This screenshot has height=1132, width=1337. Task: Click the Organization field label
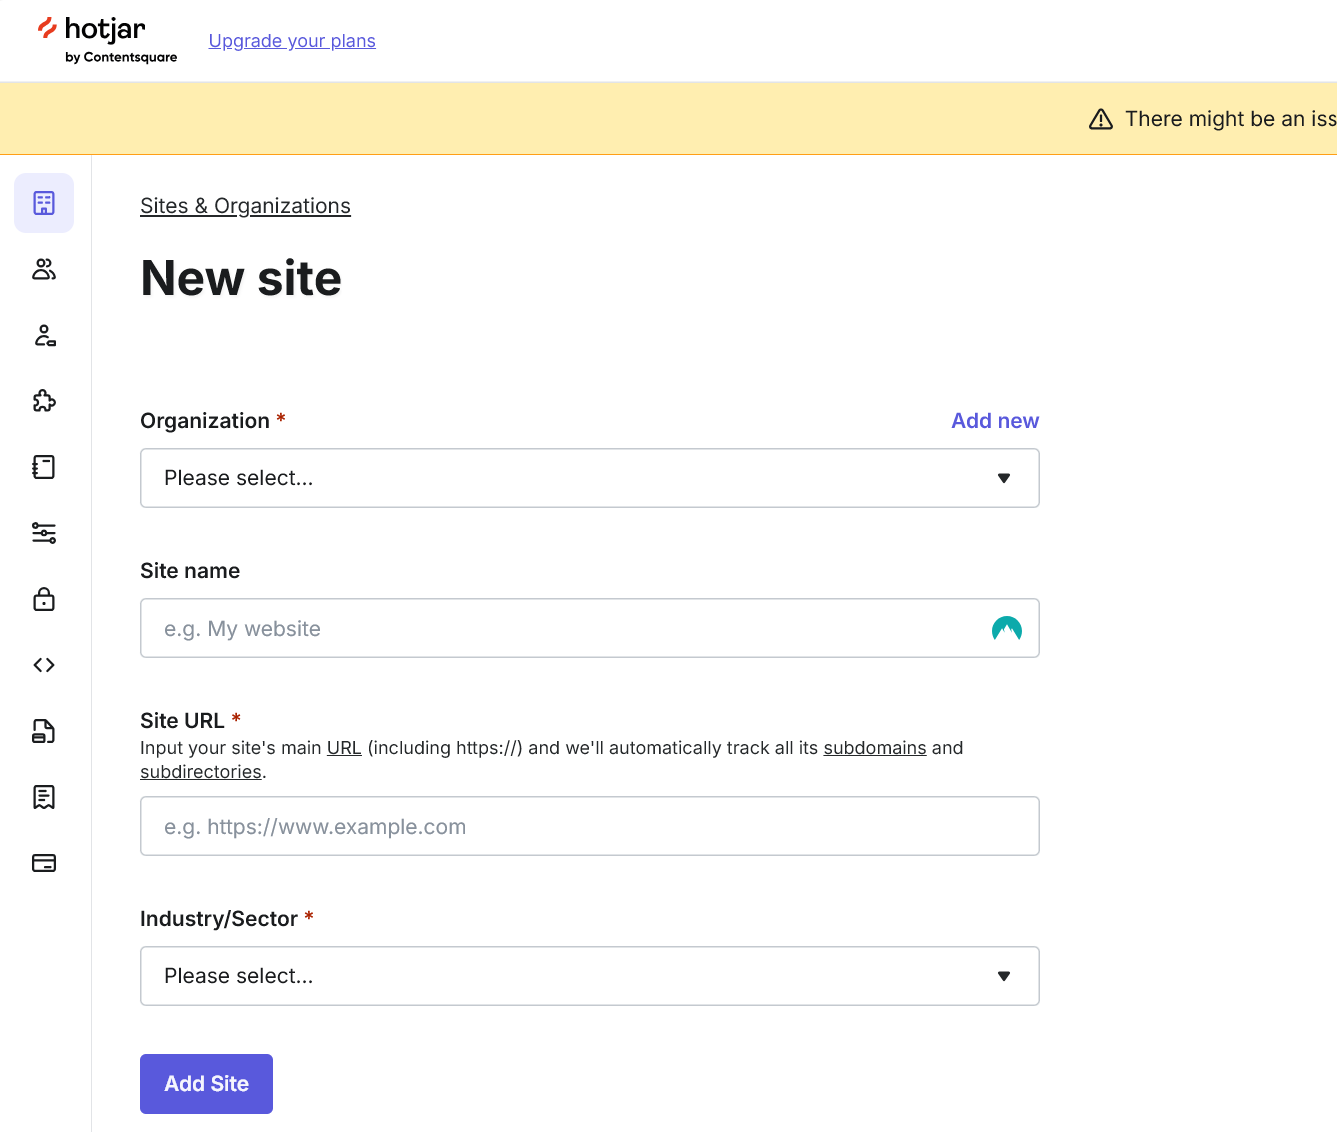coord(205,421)
